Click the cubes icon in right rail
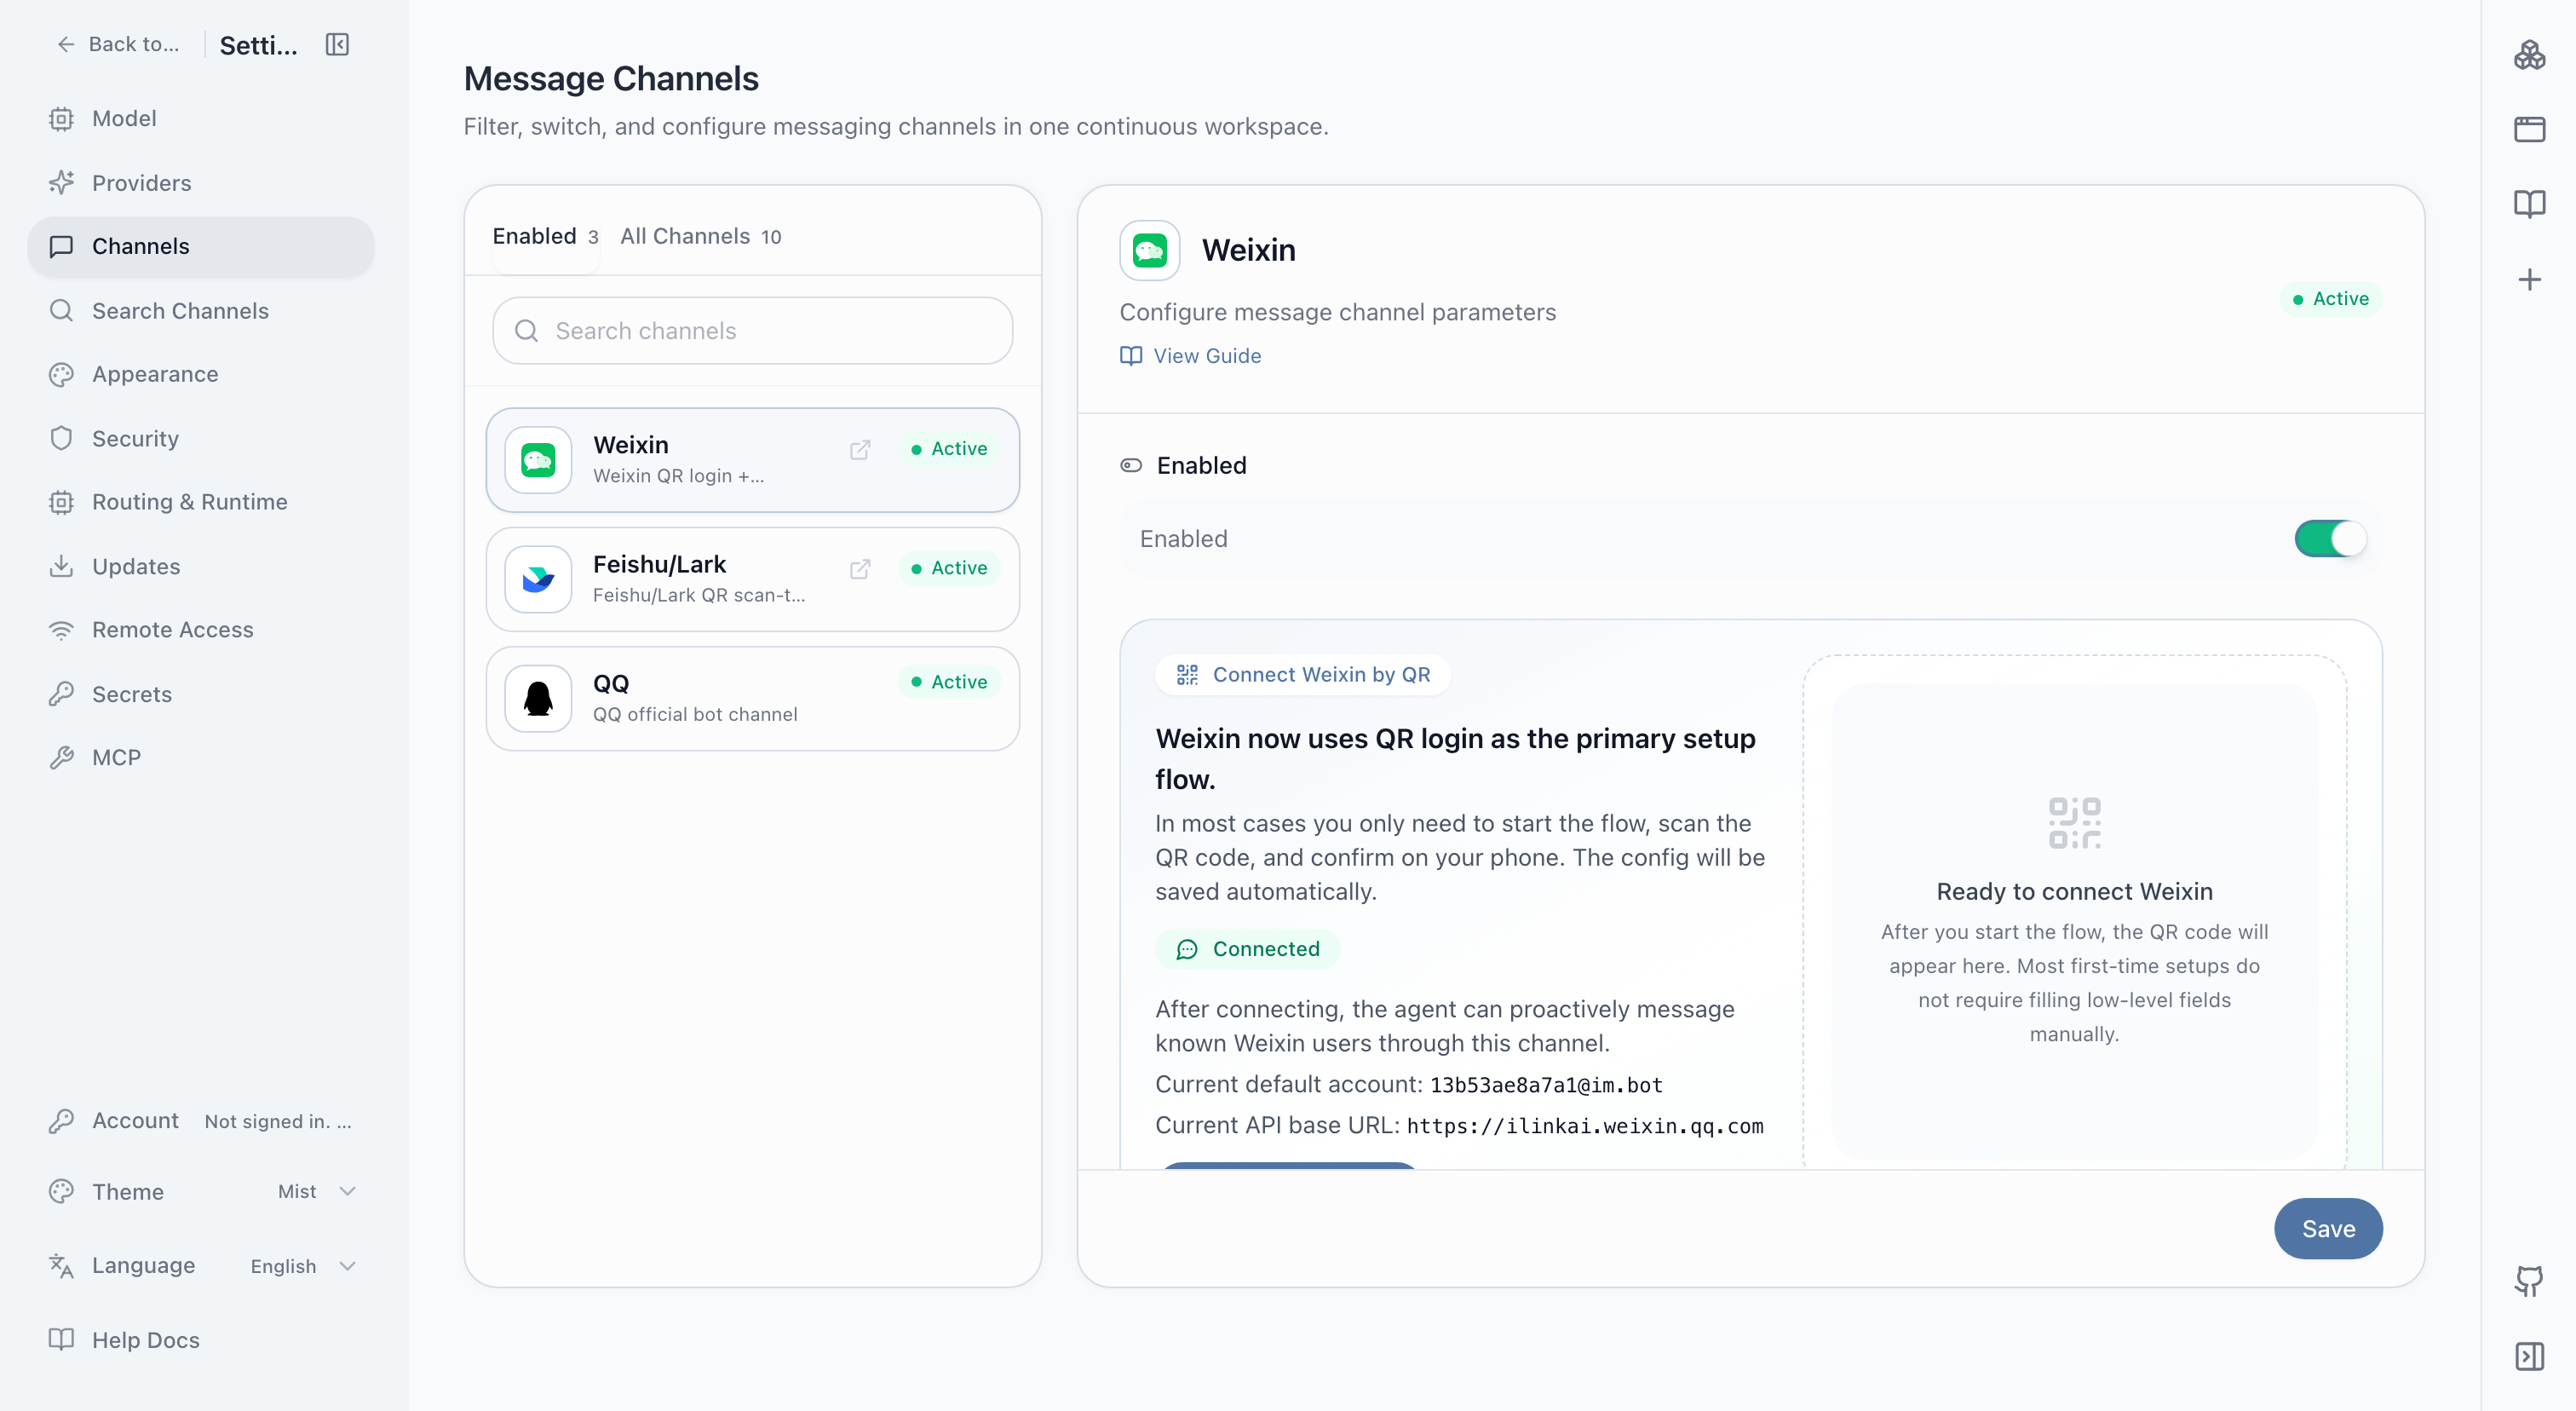 (2529, 54)
